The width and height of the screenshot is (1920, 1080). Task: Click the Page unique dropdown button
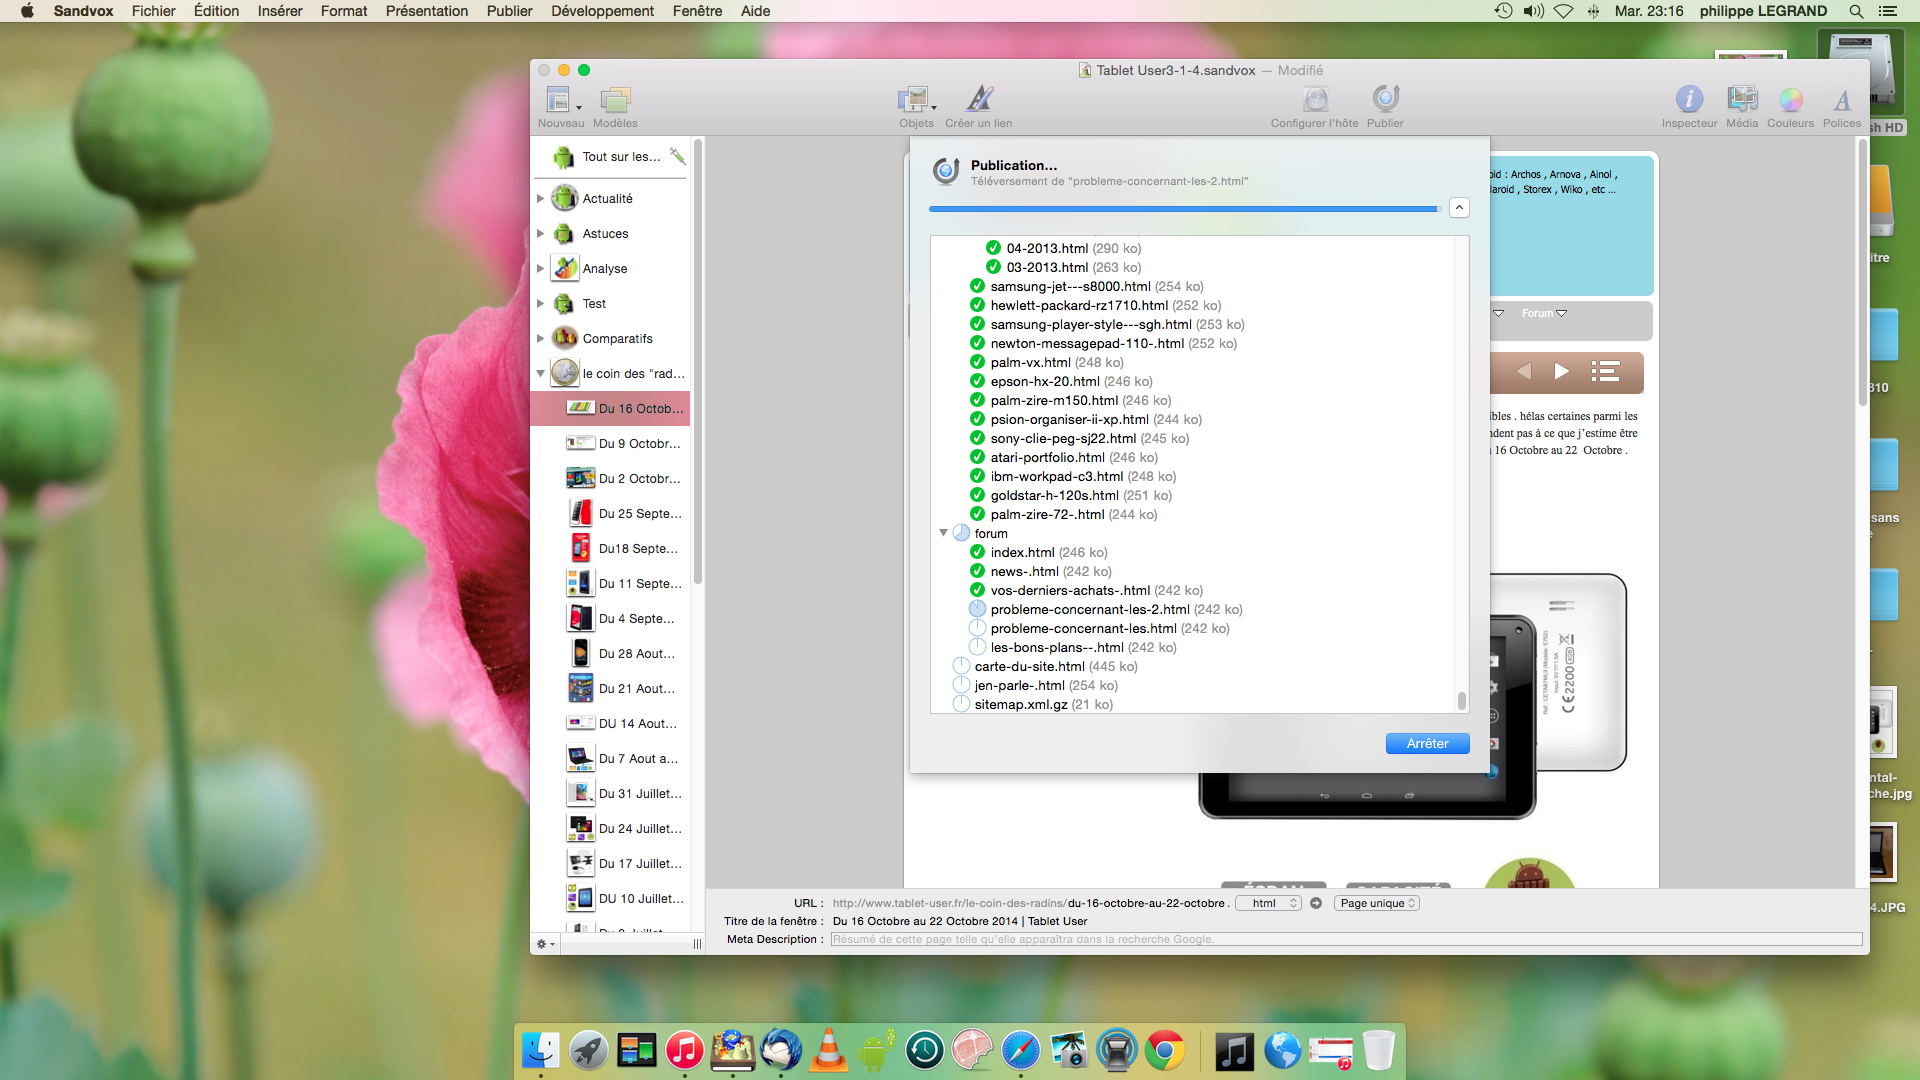1378,903
